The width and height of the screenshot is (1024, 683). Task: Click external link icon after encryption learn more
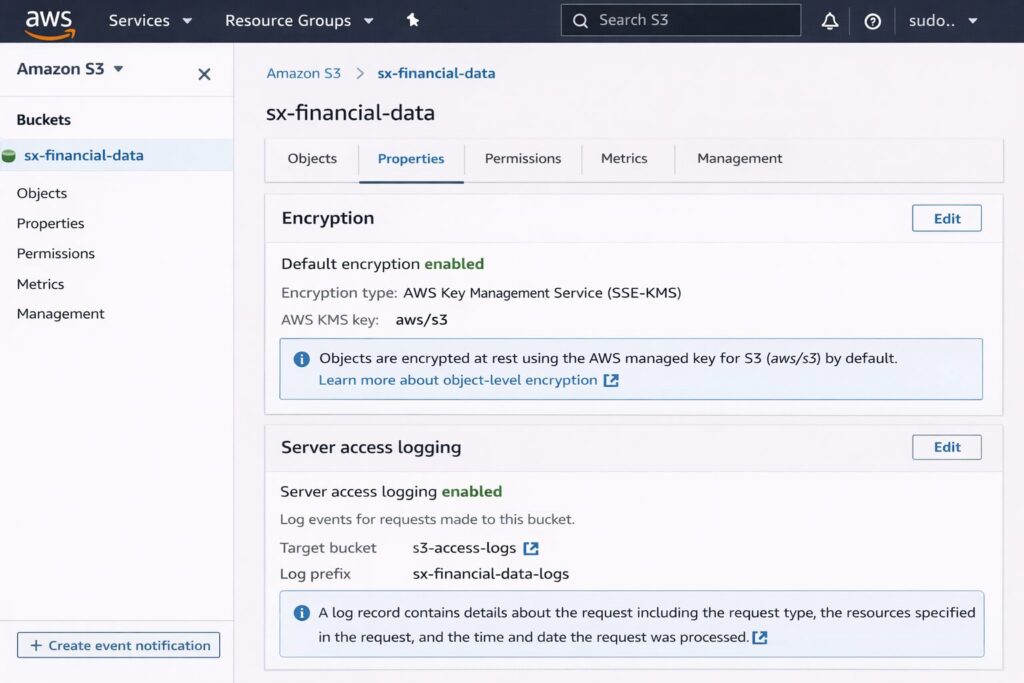tap(611, 381)
